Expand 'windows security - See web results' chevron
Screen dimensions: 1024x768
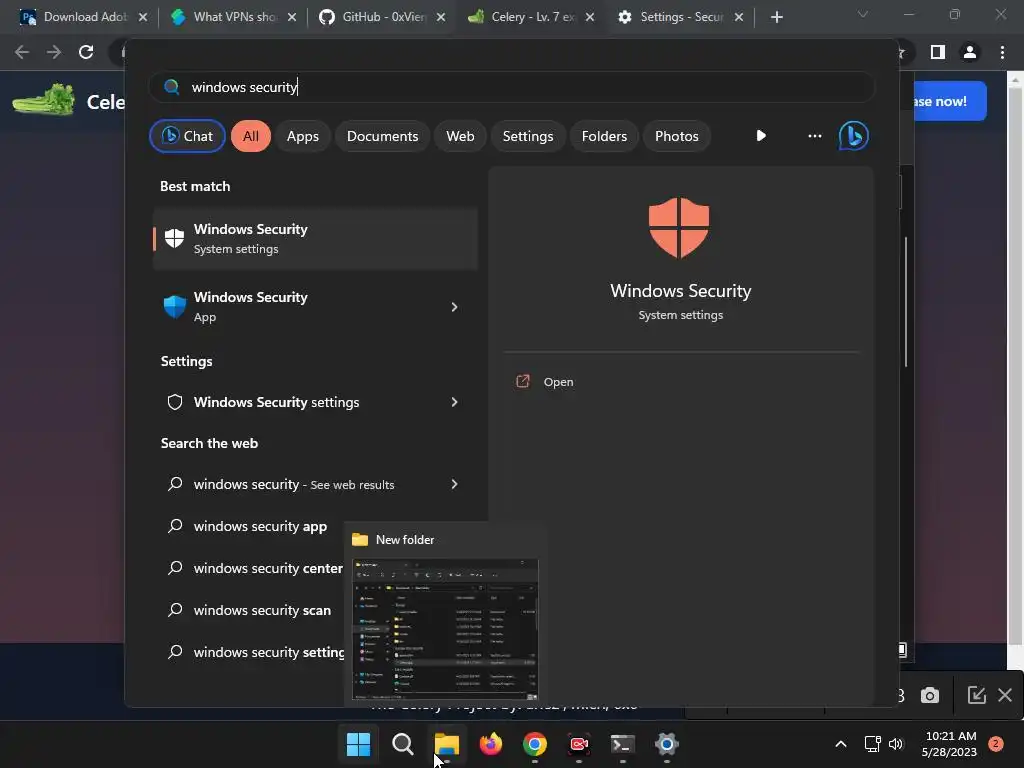[x=455, y=485]
